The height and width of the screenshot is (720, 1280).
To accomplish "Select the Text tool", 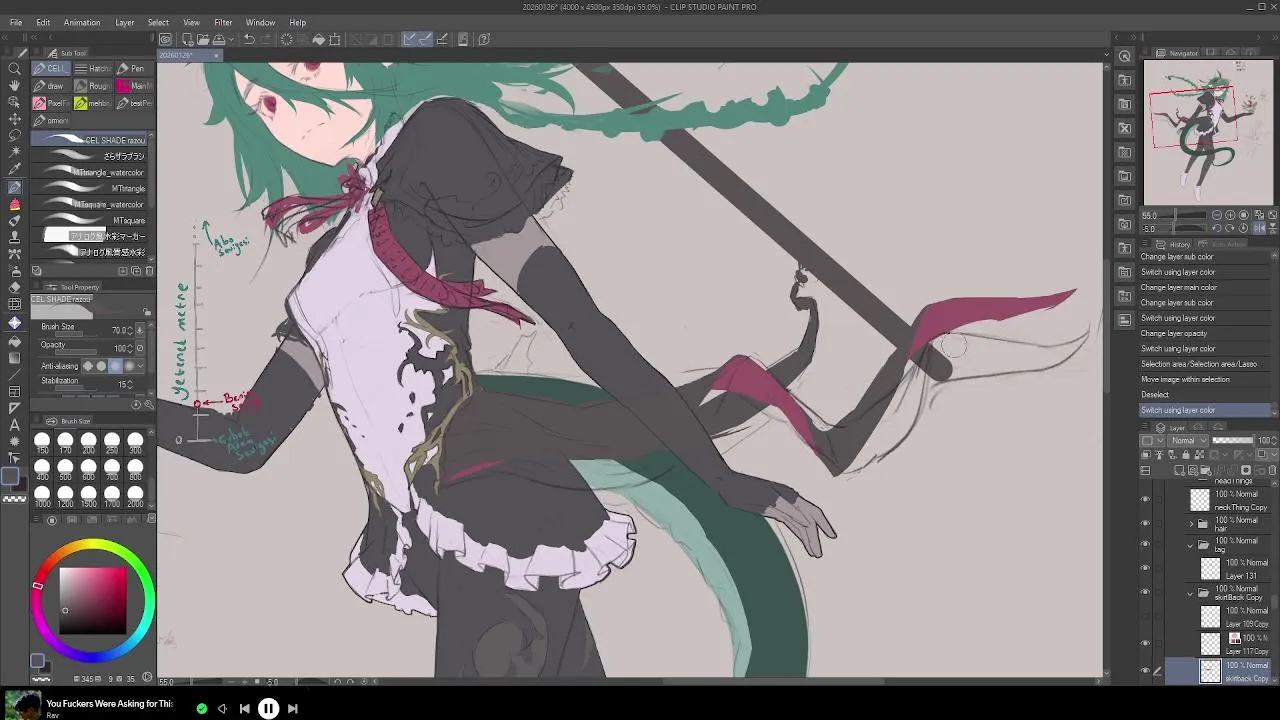I will click(15, 425).
